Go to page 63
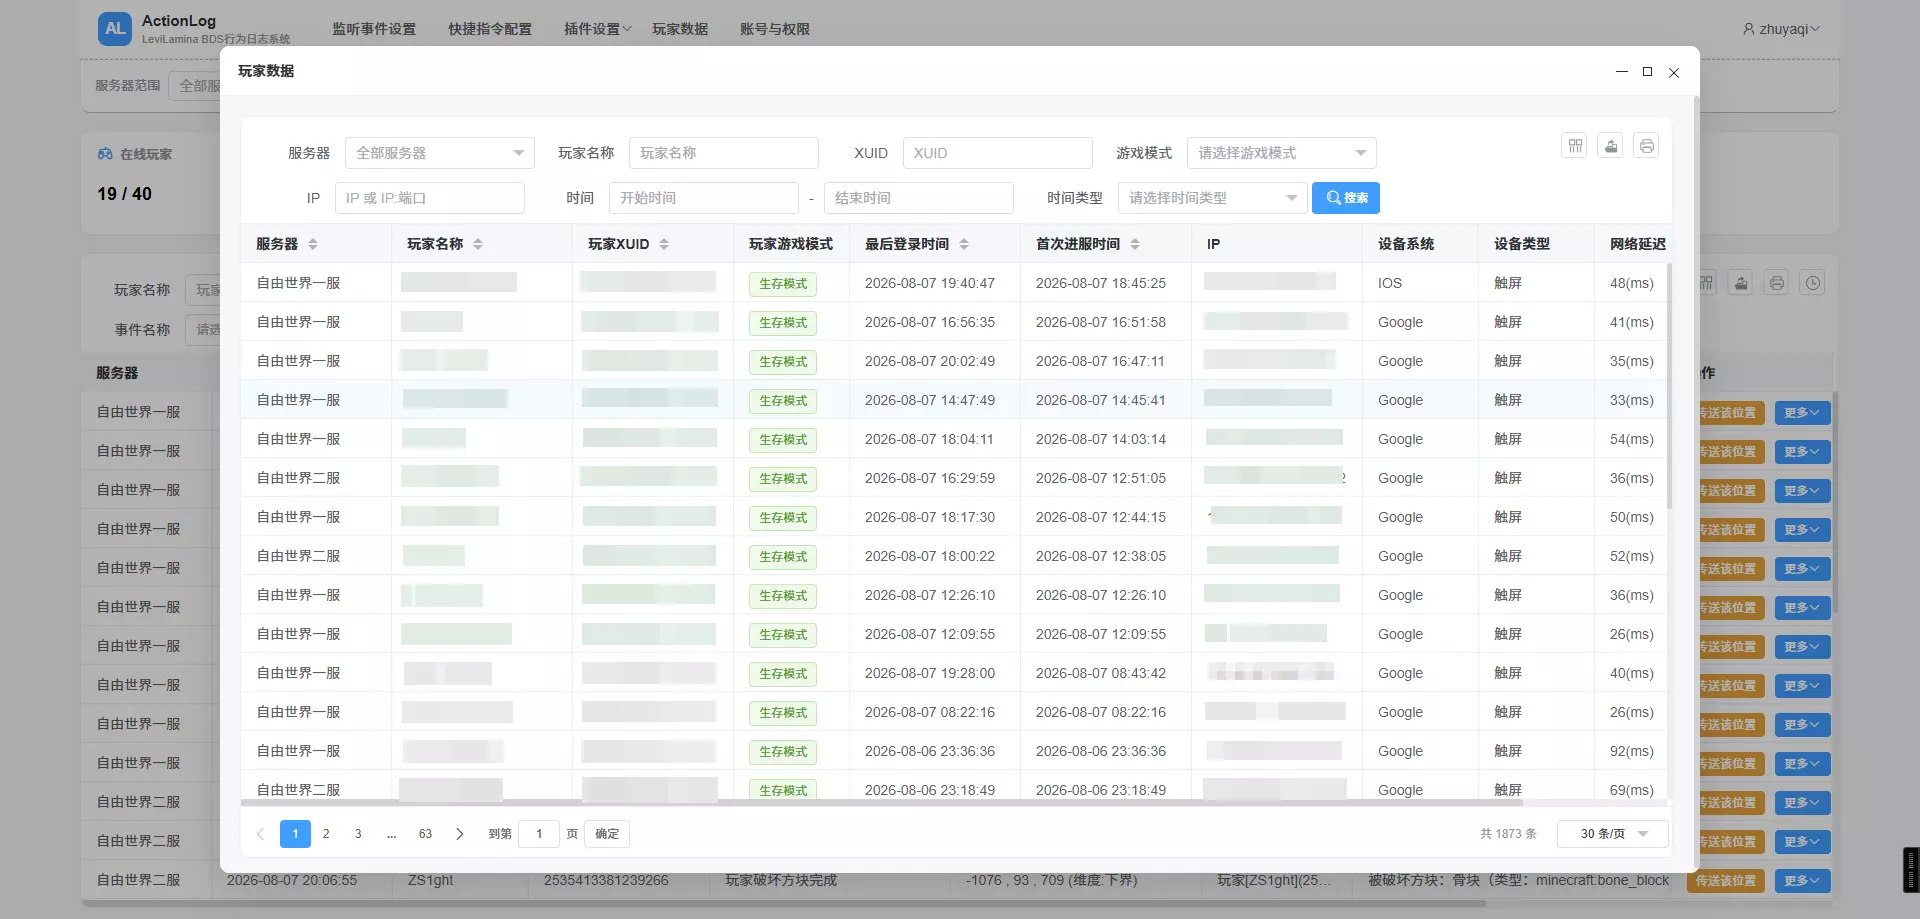 425,834
